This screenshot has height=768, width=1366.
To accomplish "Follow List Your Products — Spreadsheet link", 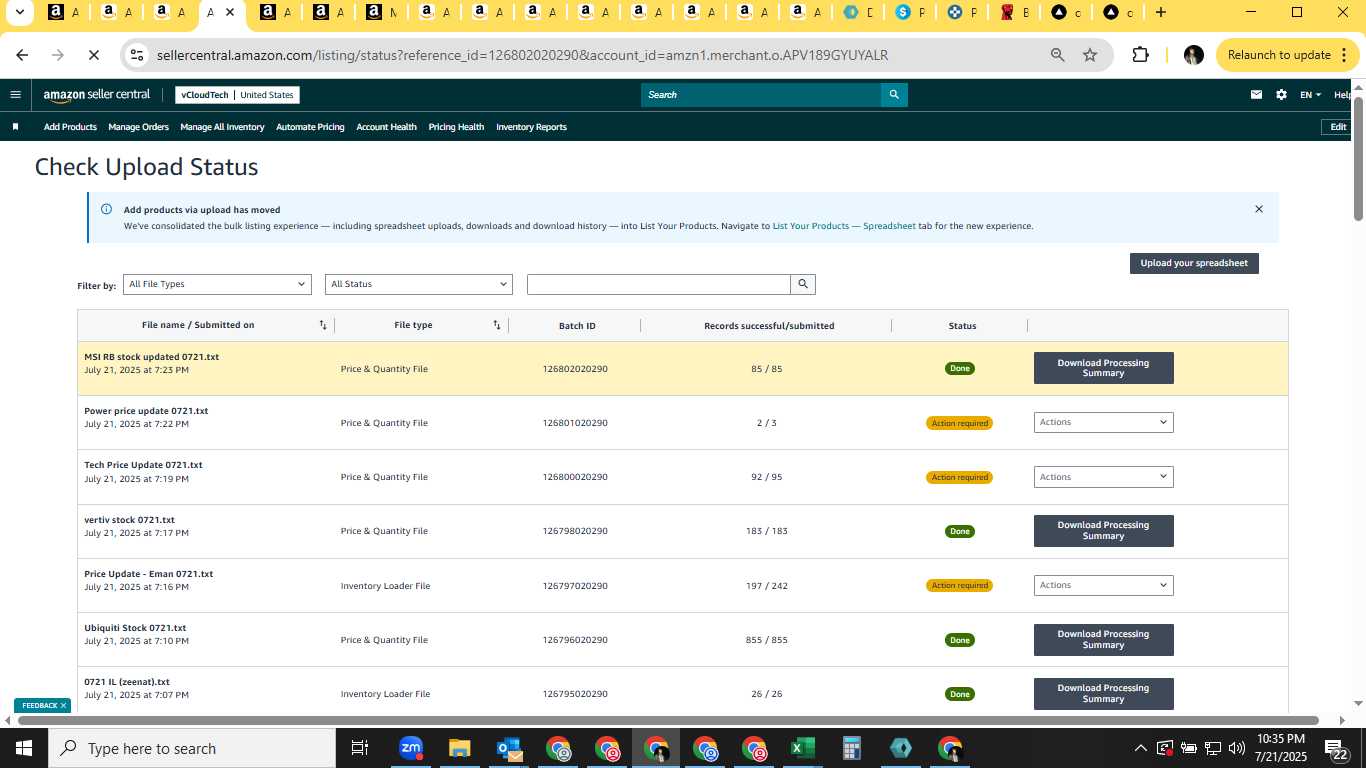I will (x=844, y=226).
